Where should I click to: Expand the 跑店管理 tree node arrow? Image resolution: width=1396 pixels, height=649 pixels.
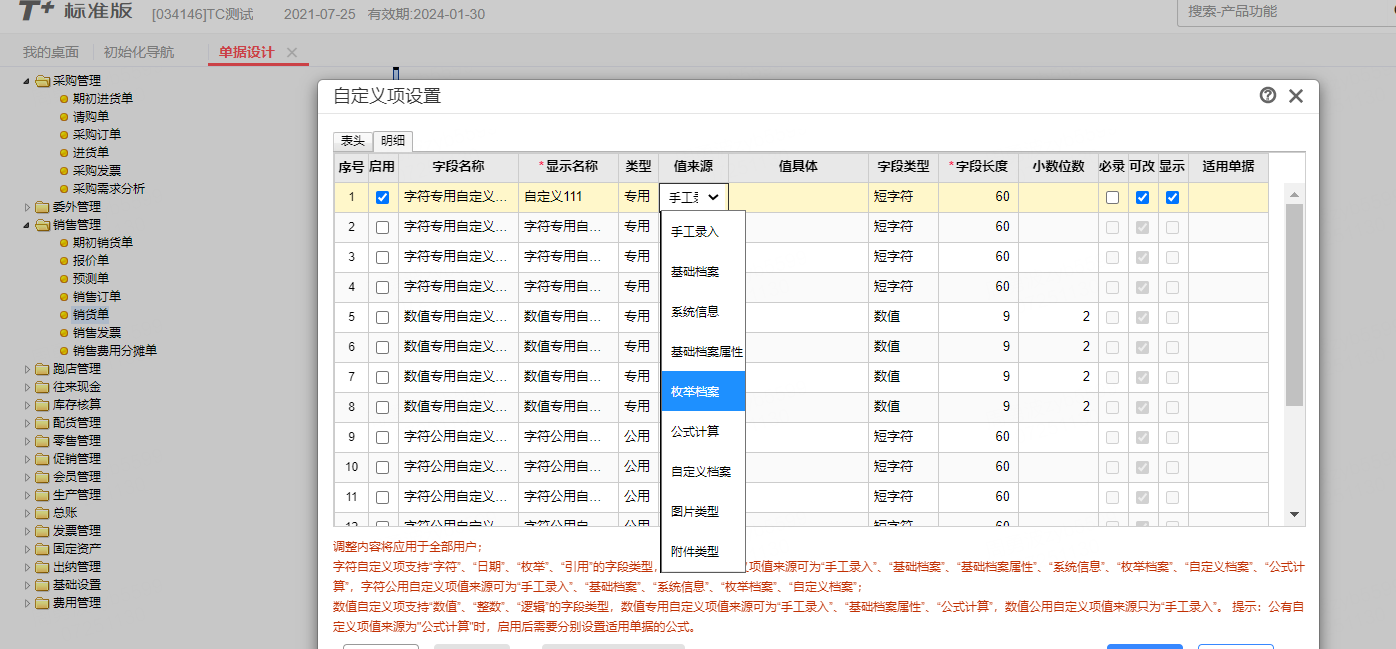click(x=27, y=369)
